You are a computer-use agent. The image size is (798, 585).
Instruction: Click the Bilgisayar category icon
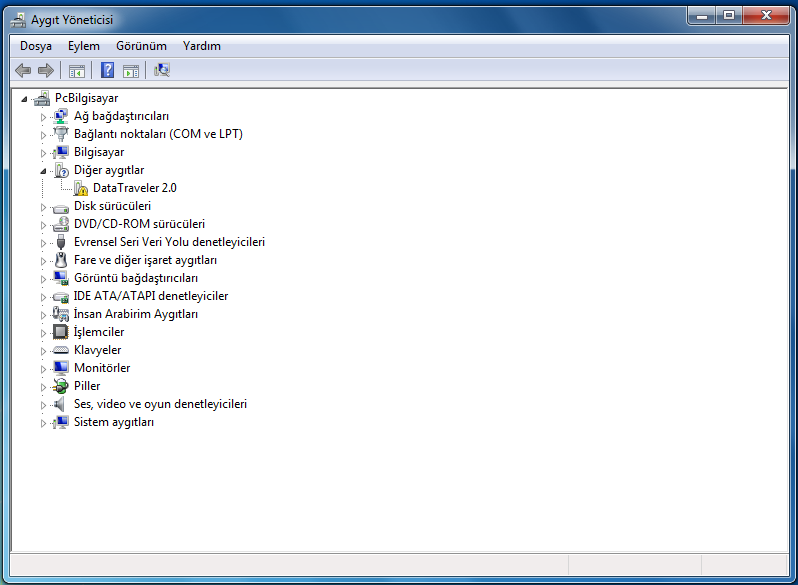(61, 152)
